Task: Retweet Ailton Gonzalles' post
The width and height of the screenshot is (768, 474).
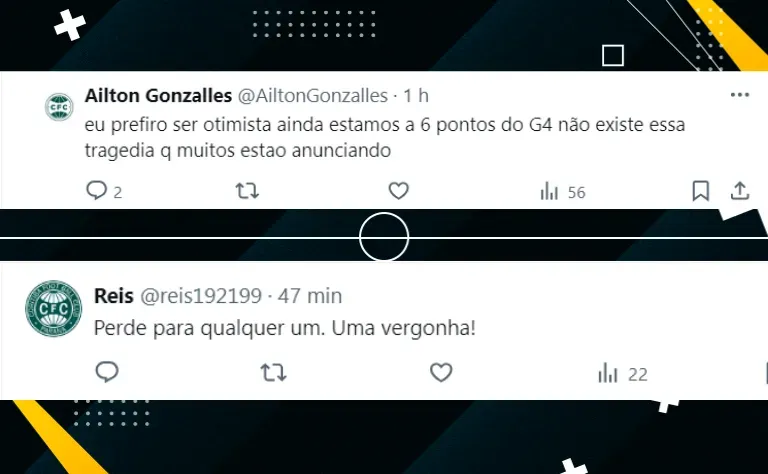Action: [247, 190]
